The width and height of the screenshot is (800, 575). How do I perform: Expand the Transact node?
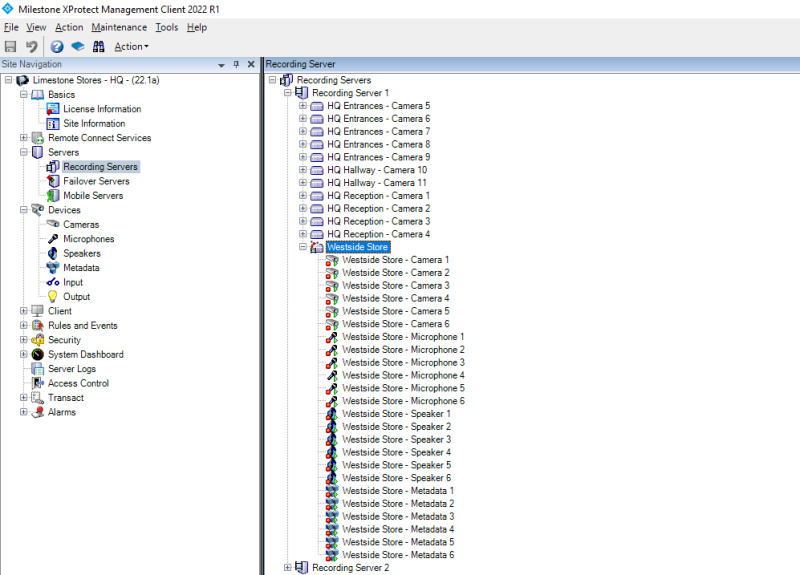coord(23,397)
